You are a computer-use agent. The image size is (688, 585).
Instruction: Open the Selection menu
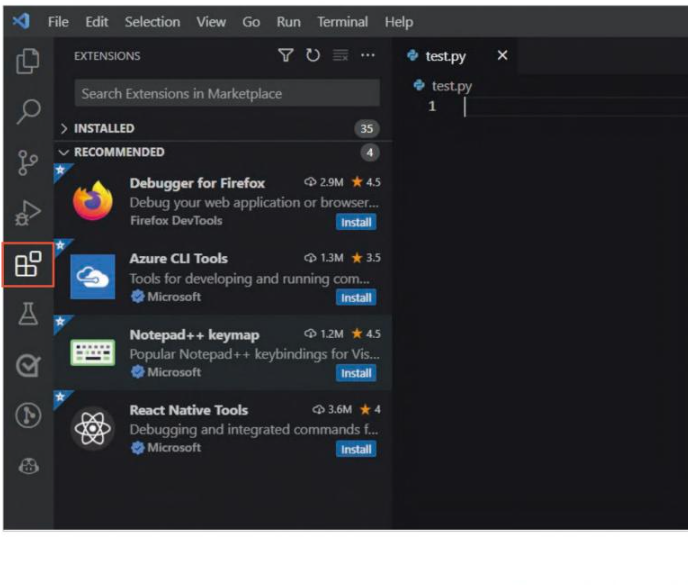click(152, 22)
